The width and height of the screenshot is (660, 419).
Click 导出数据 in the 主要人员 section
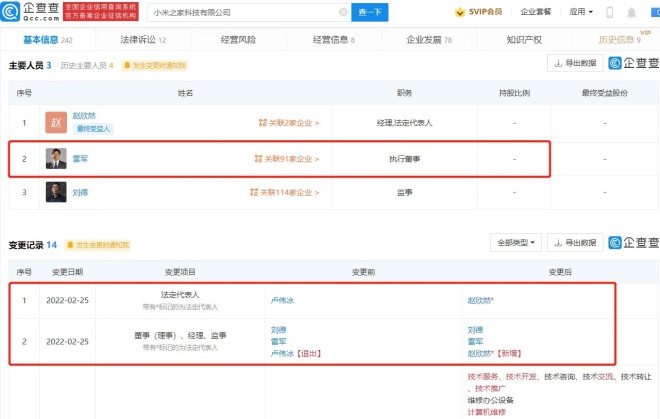[575, 64]
